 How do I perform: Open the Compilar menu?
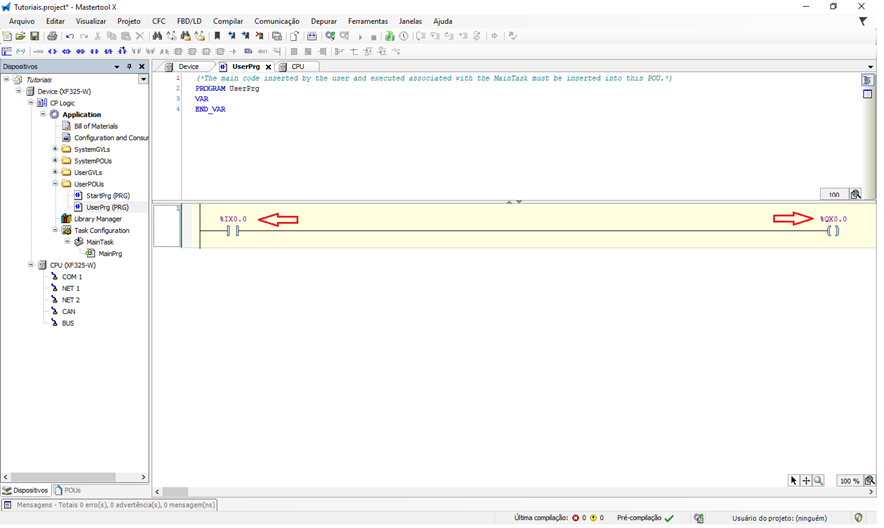(228, 21)
